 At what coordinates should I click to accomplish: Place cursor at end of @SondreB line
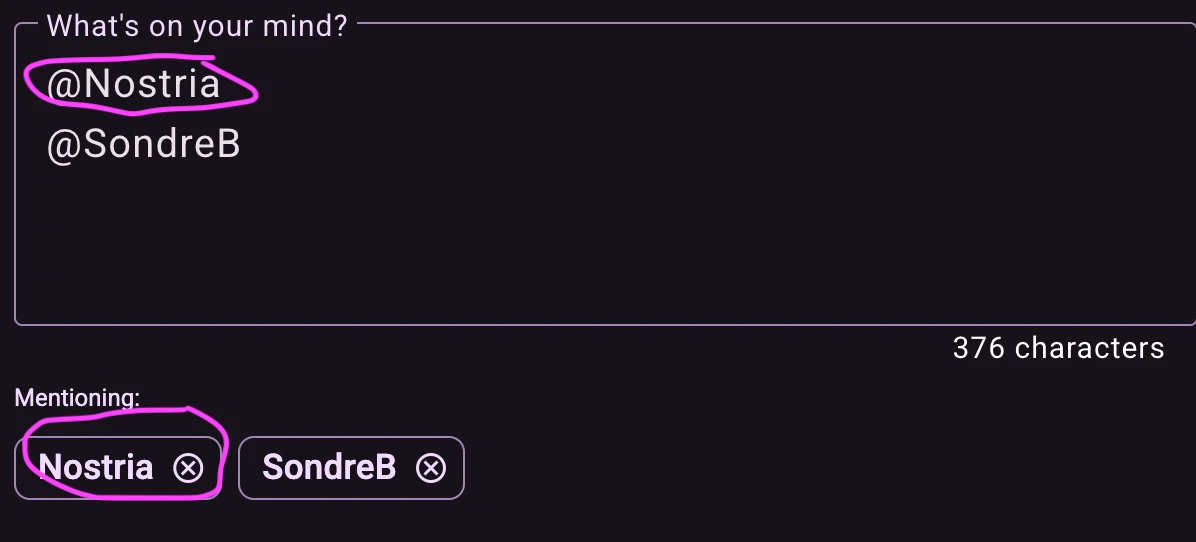pyautogui.click(x=243, y=146)
